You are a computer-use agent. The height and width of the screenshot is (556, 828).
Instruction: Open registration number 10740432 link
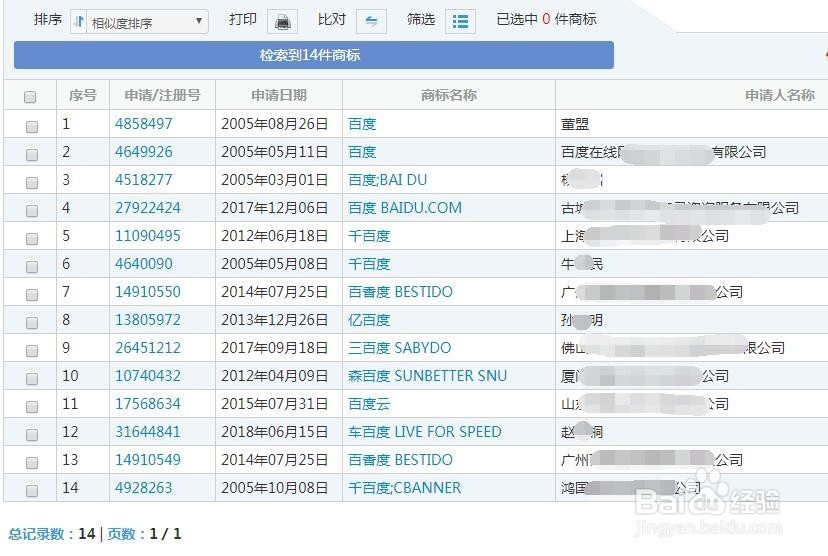coord(148,375)
